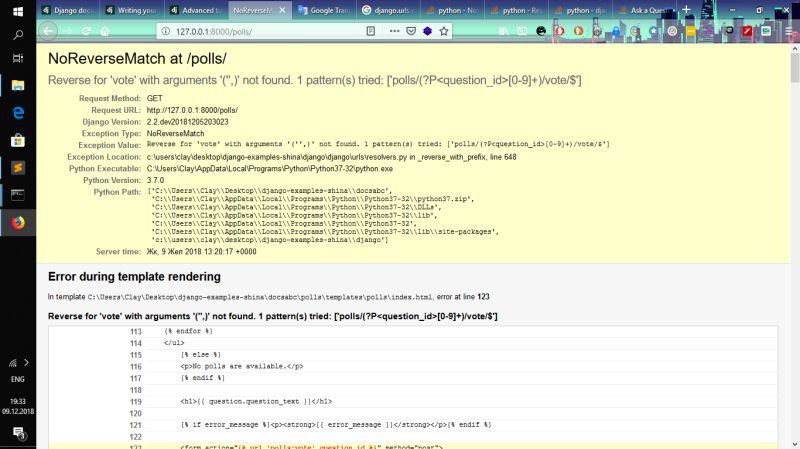Click the red round extension icon
Viewport: 800px width, 449px height.
pos(560,31)
